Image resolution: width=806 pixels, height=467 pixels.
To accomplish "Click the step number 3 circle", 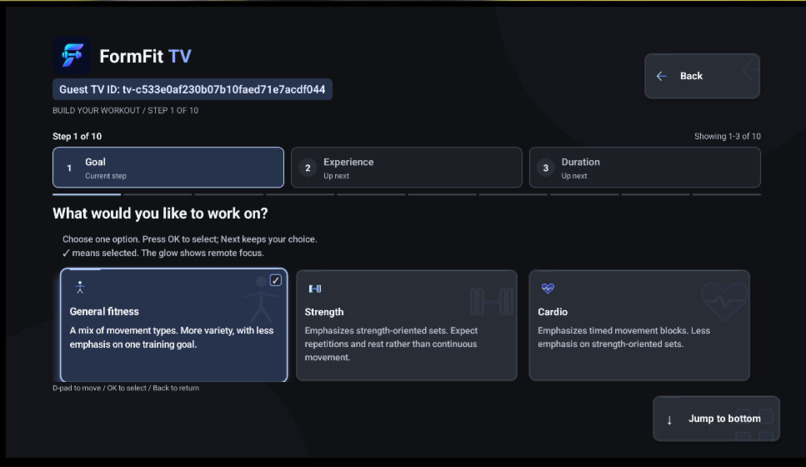I will pos(545,168).
